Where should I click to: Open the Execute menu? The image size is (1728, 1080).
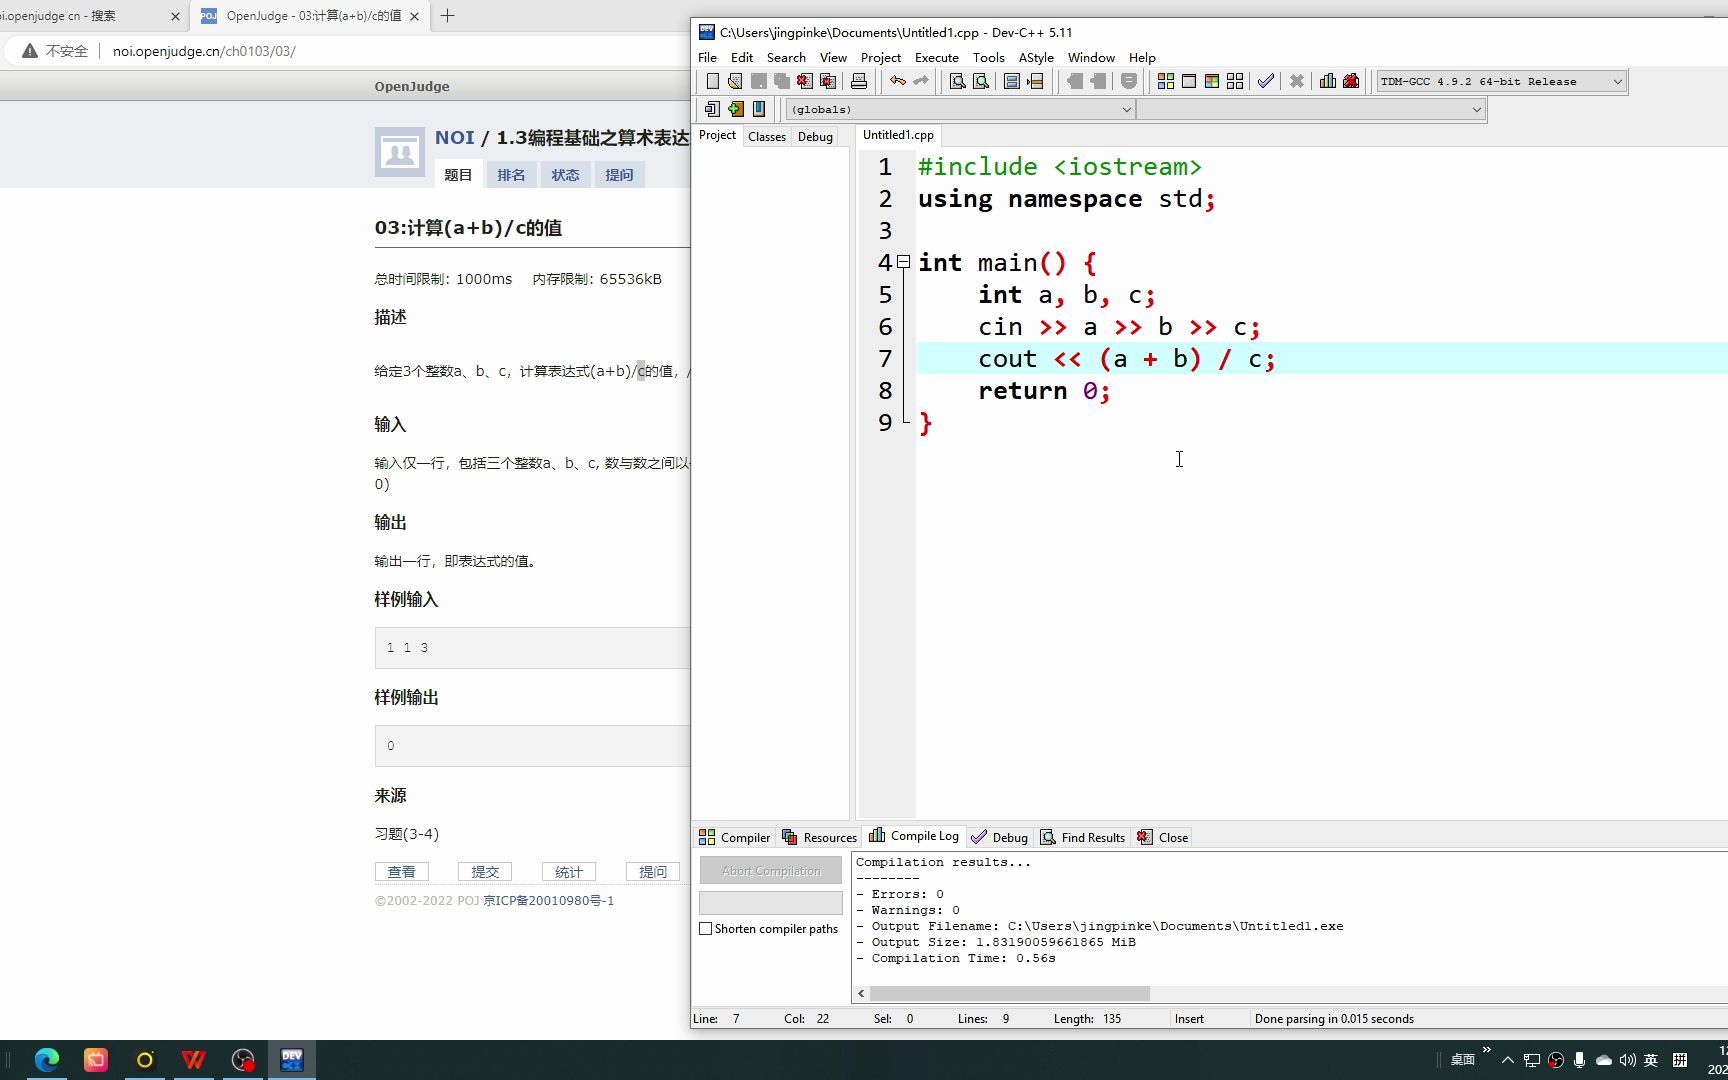936,57
